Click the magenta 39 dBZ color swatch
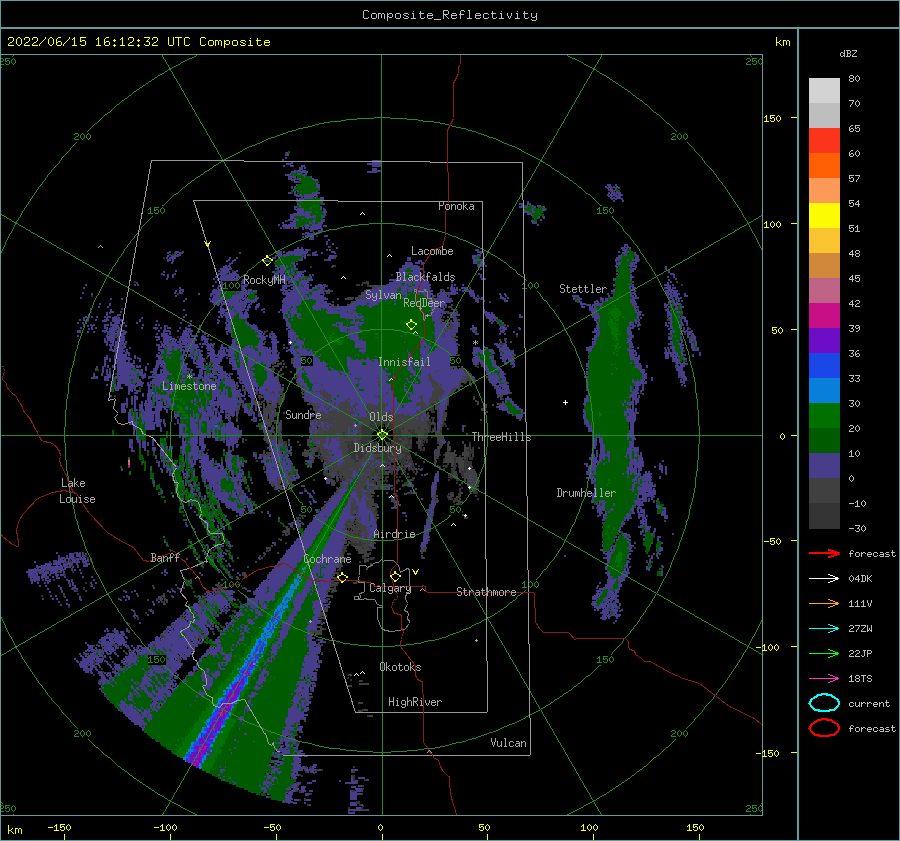The width and height of the screenshot is (900, 841). [824, 315]
